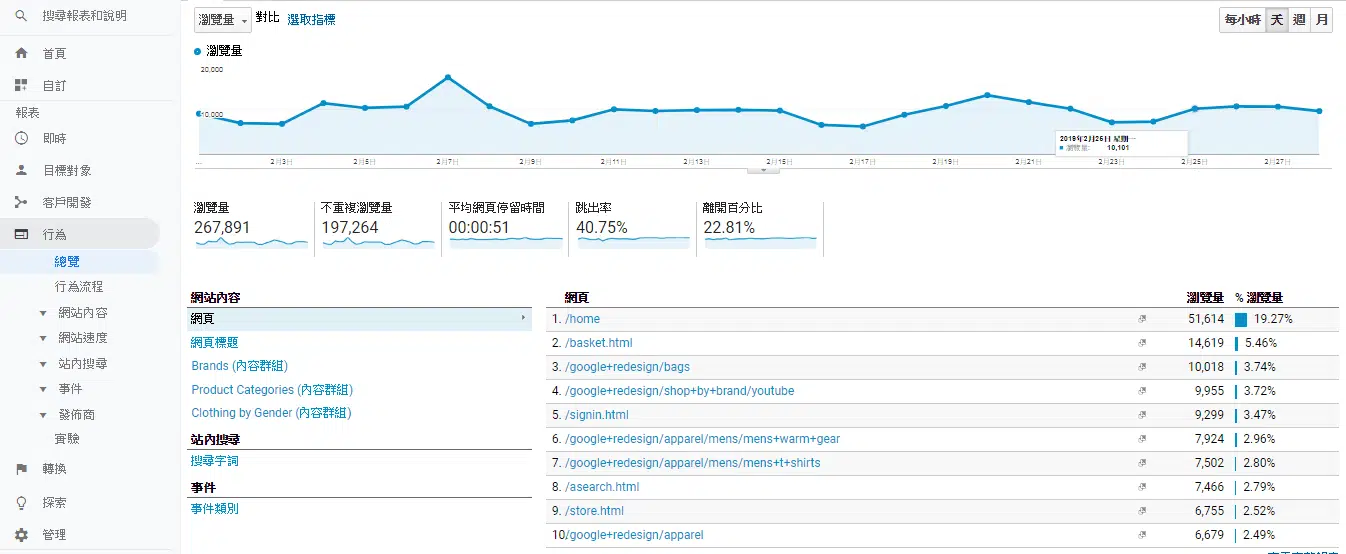This screenshot has height=554, width=1346.
Task: Open the /google+redesign/apparel link
Action: coord(634,535)
